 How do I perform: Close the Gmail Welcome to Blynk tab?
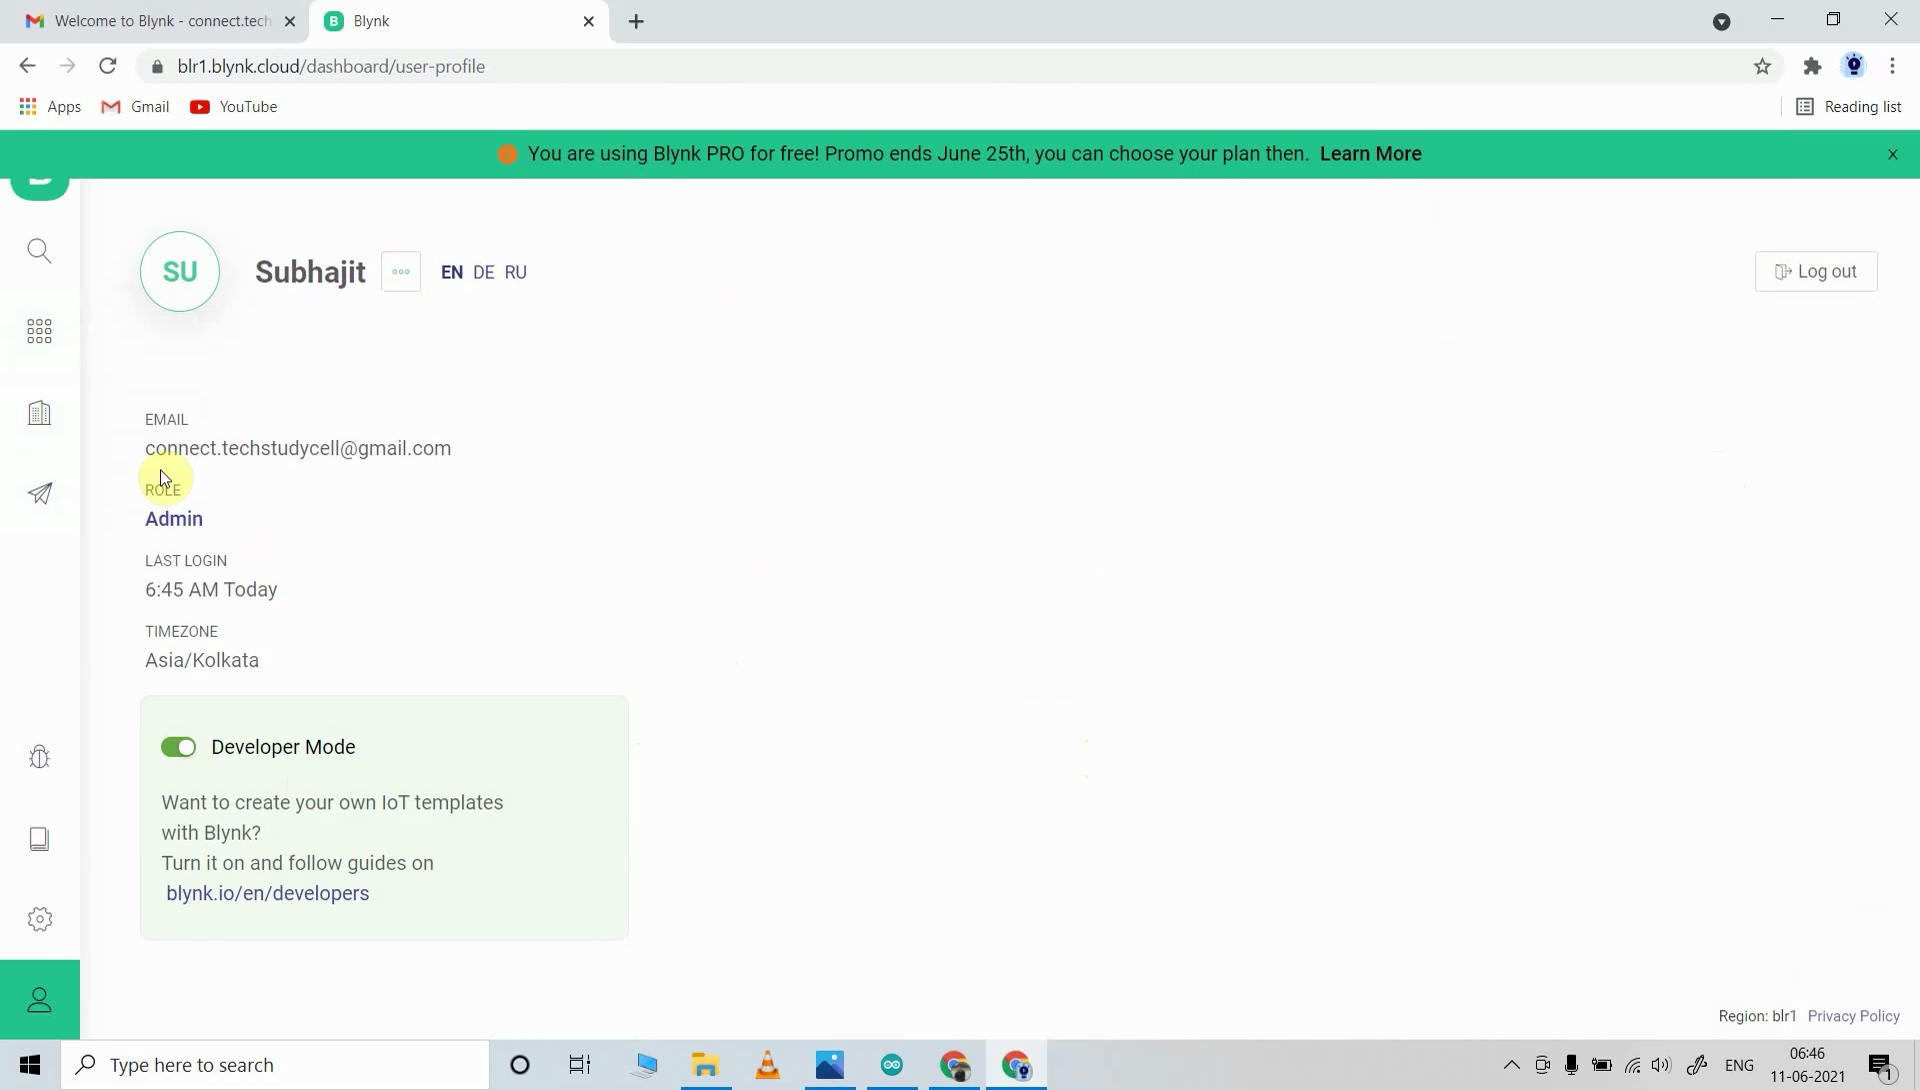coord(290,21)
